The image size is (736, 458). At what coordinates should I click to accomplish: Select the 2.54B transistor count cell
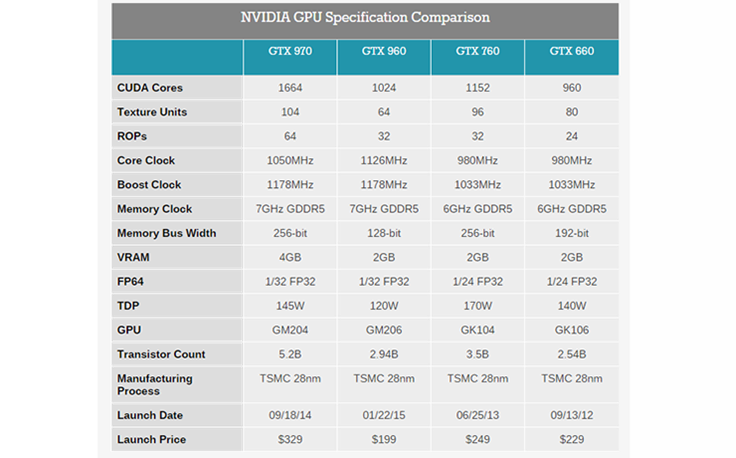tap(572, 354)
